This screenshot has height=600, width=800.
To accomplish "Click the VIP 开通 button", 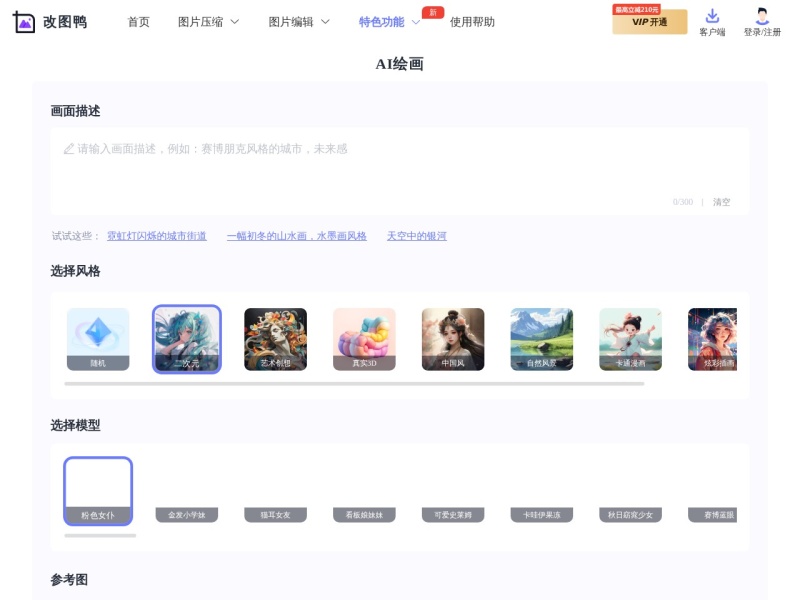I will 649,21.
